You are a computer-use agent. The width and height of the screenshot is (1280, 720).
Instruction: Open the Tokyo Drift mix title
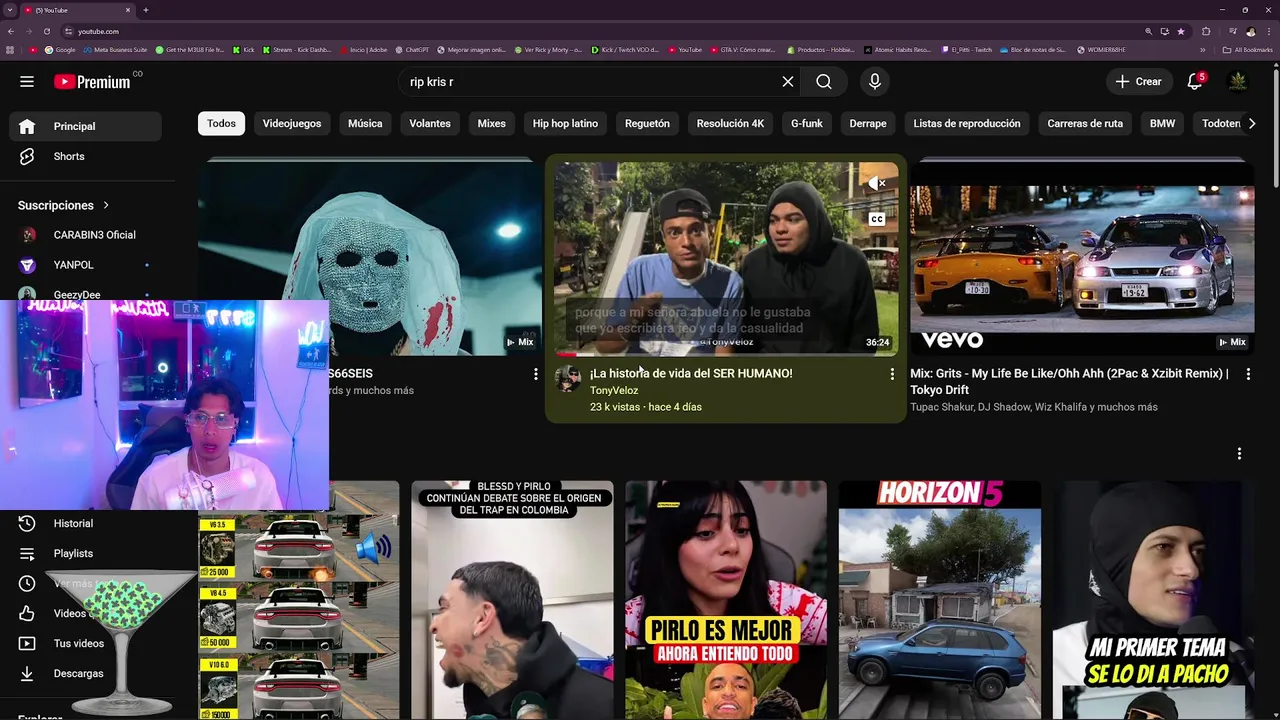pyautogui.click(x=1069, y=382)
